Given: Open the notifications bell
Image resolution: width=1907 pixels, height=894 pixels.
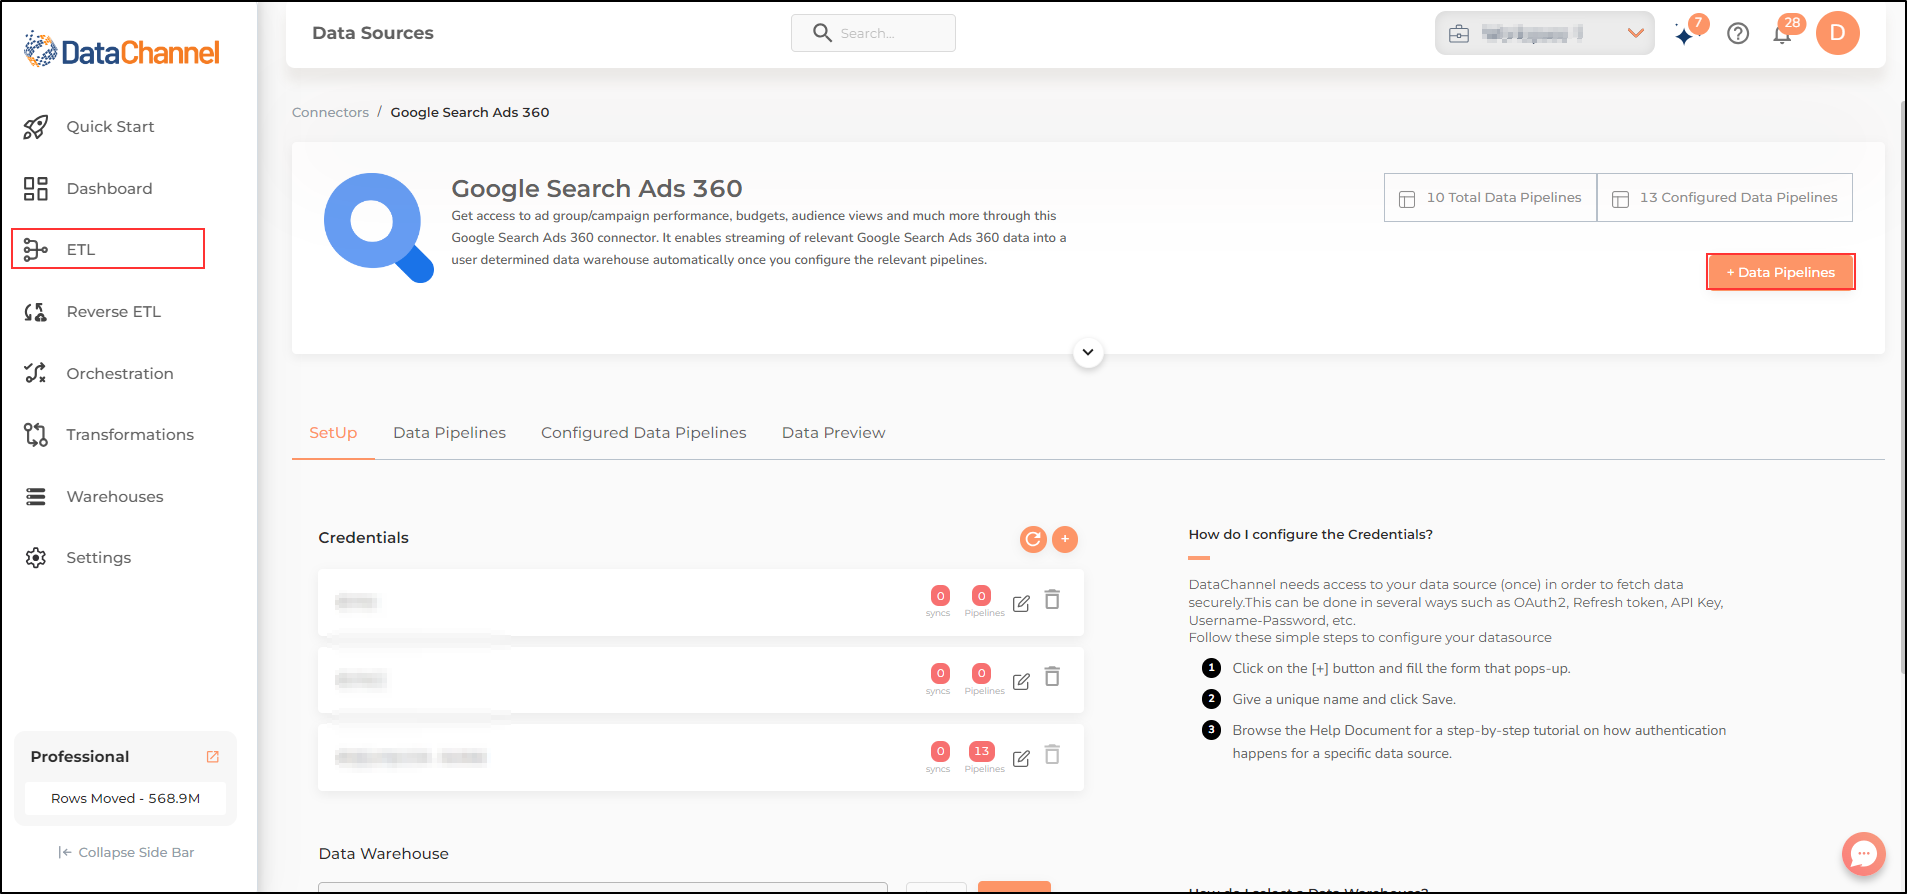Looking at the screenshot, I should coord(1782,35).
